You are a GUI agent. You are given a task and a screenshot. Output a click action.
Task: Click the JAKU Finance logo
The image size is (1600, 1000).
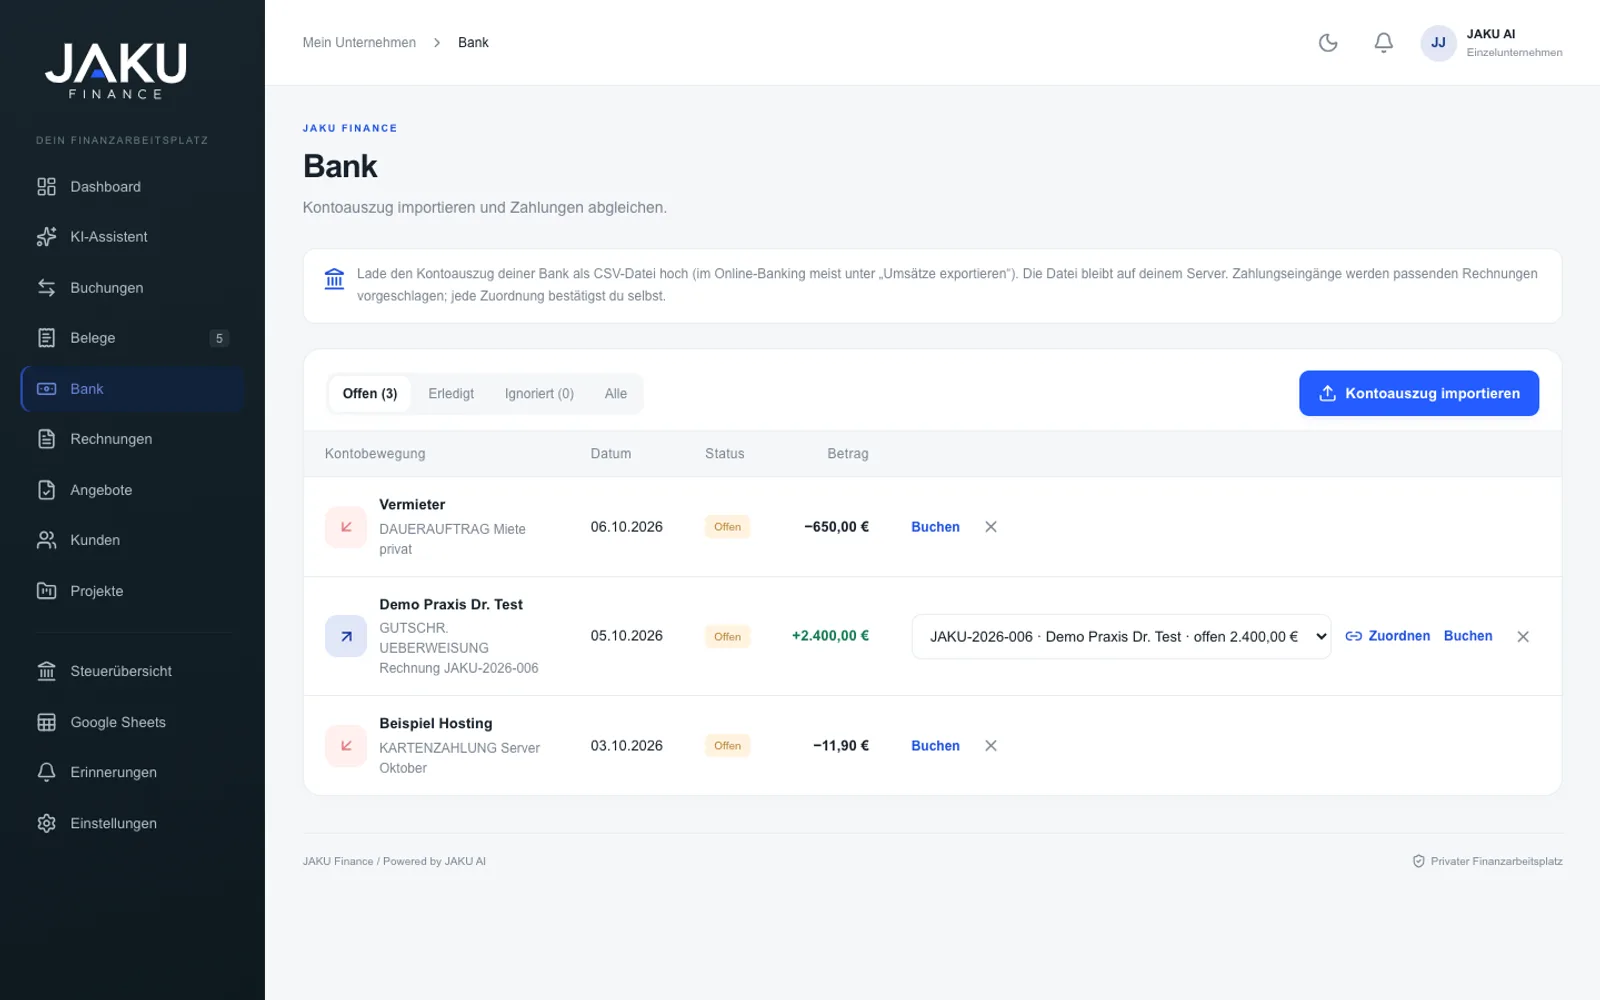pyautogui.click(x=116, y=70)
